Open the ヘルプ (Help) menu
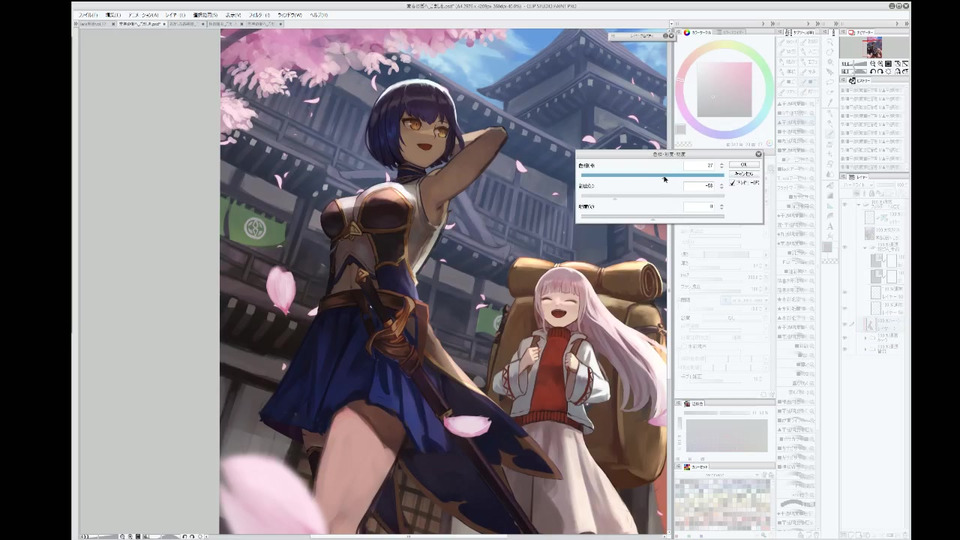This screenshot has width=960, height=540. 318,15
